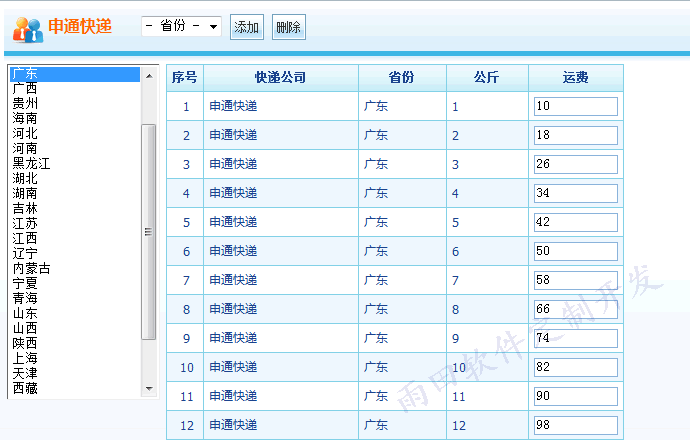Select 青海 in the province list

[x=75, y=298]
